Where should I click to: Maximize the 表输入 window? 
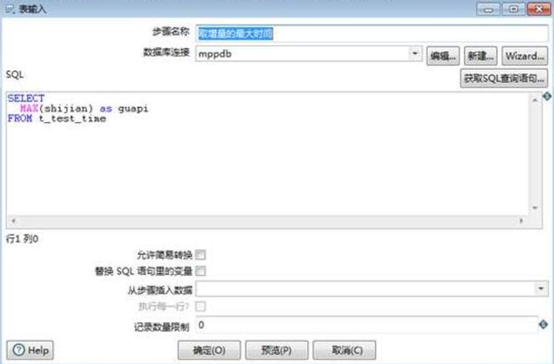pos(513,9)
